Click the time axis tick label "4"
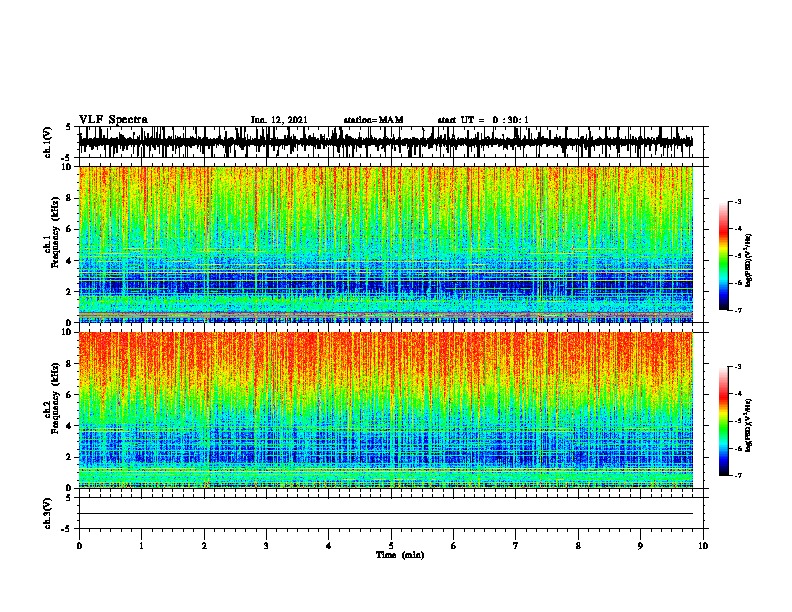This screenshot has width=792, height=612. [329, 546]
